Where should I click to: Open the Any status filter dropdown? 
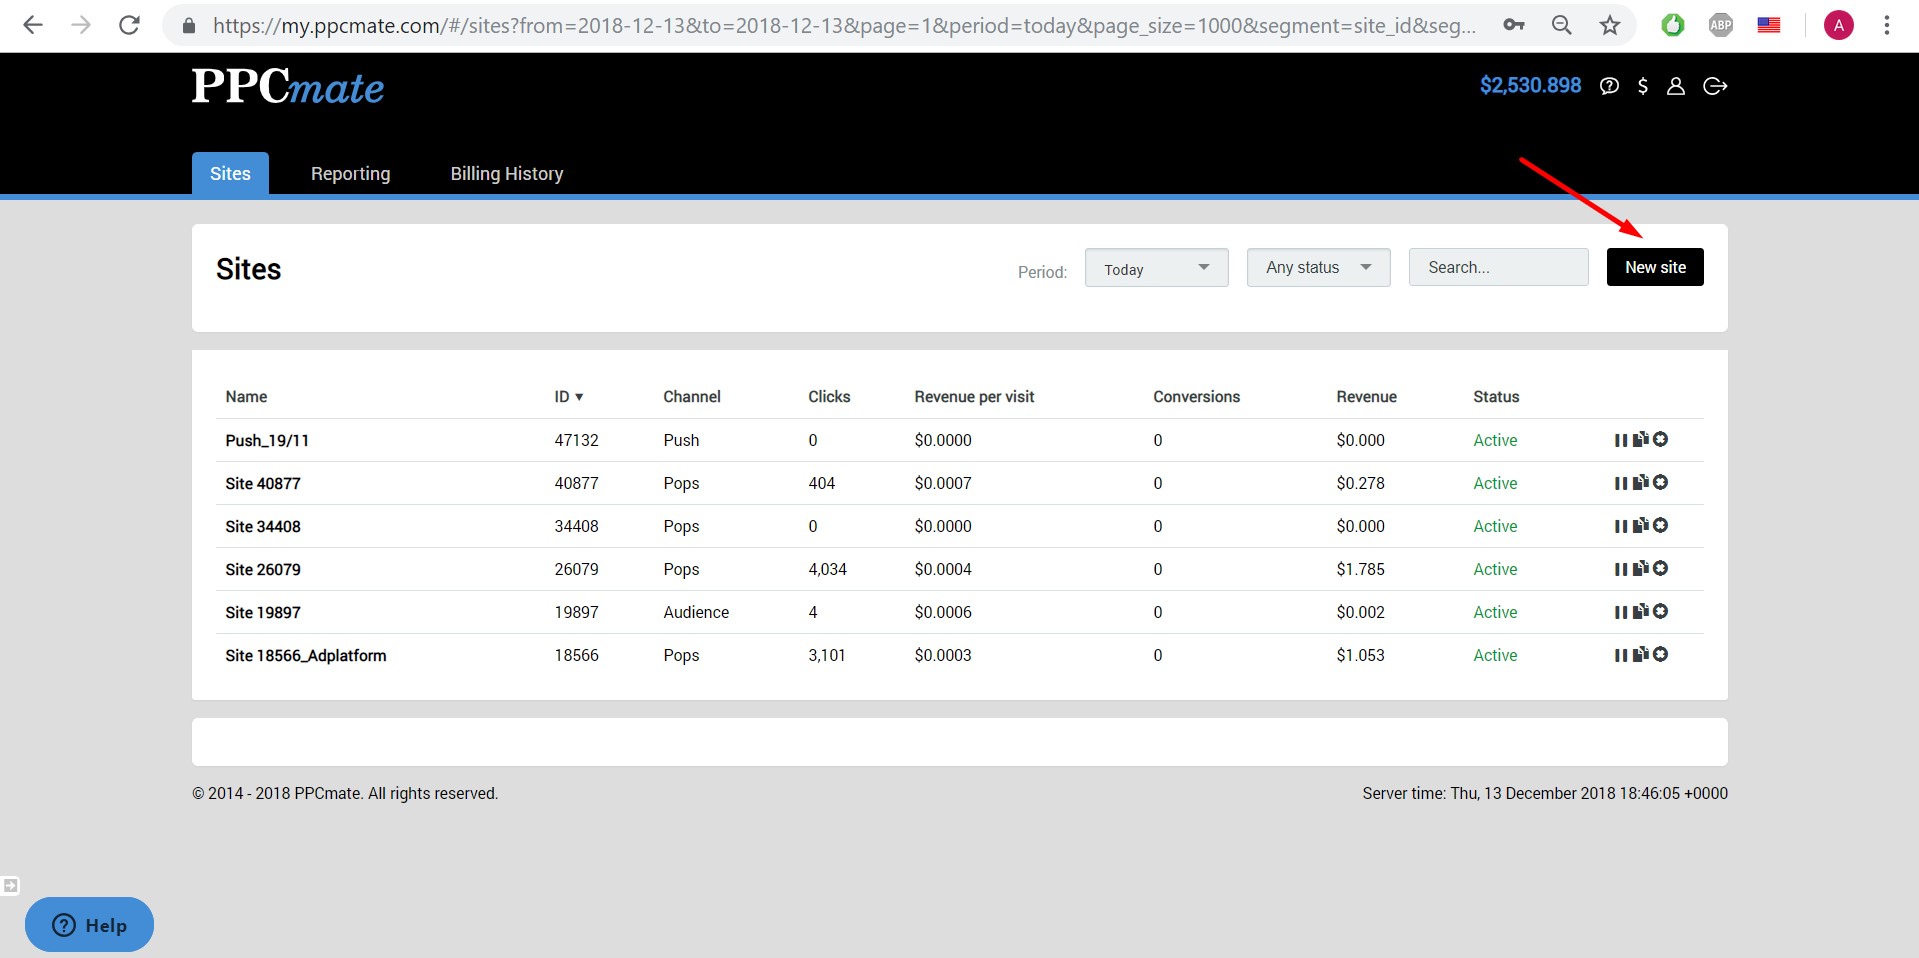point(1318,268)
